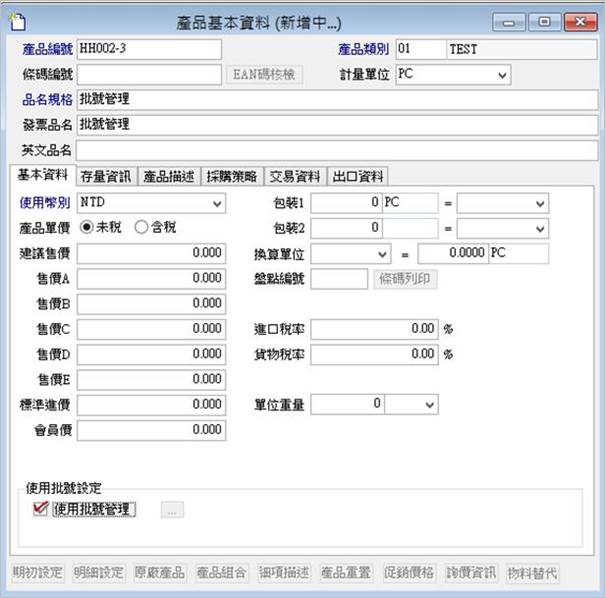
Task: Open the 出口資料 tab
Action: tap(357, 177)
